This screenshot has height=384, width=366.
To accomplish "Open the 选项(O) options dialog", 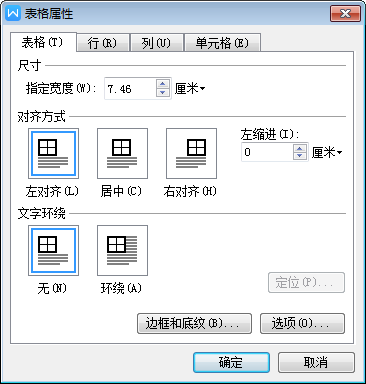I will click(x=302, y=323).
